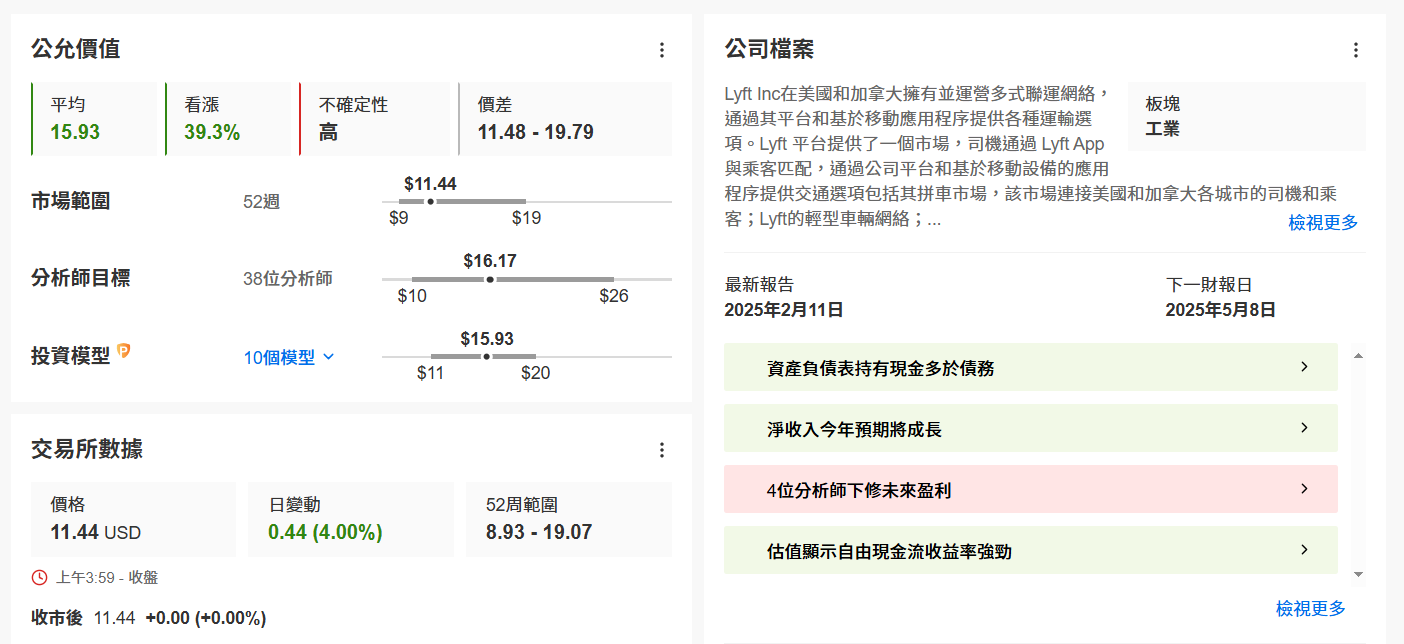The image size is (1404, 644).
Task: Click the 52週 label beside 市場範圍
Action: tap(262, 202)
